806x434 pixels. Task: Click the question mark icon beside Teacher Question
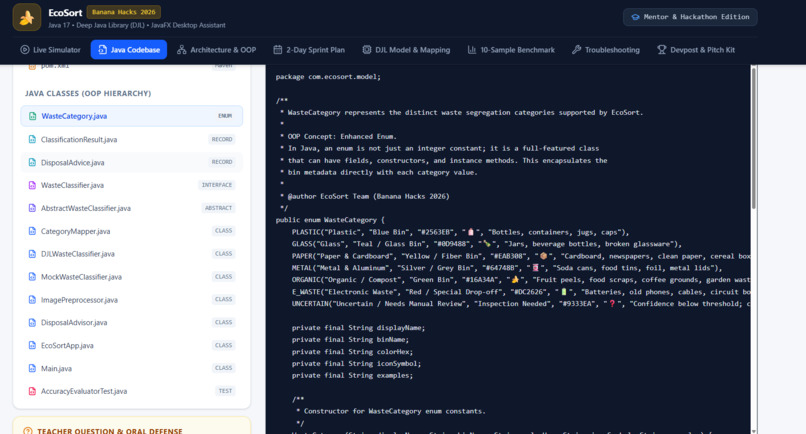pos(28,431)
